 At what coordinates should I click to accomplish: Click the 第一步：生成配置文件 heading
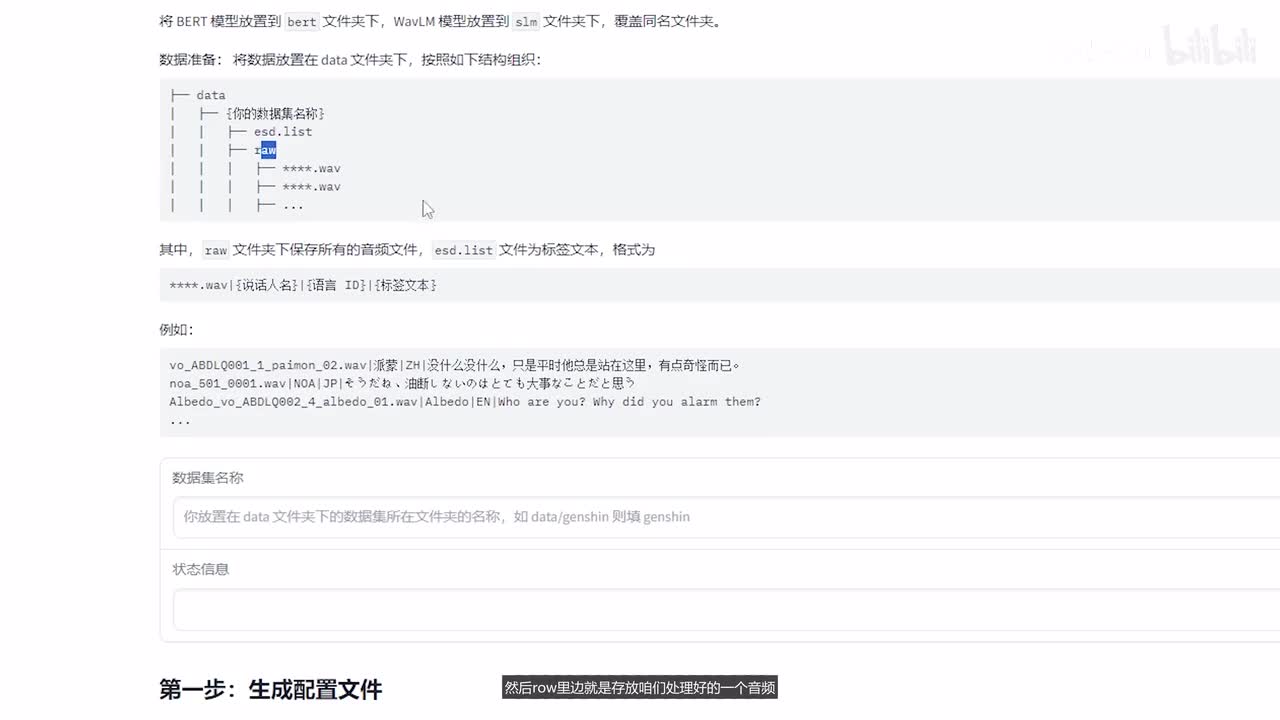click(x=270, y=689)
